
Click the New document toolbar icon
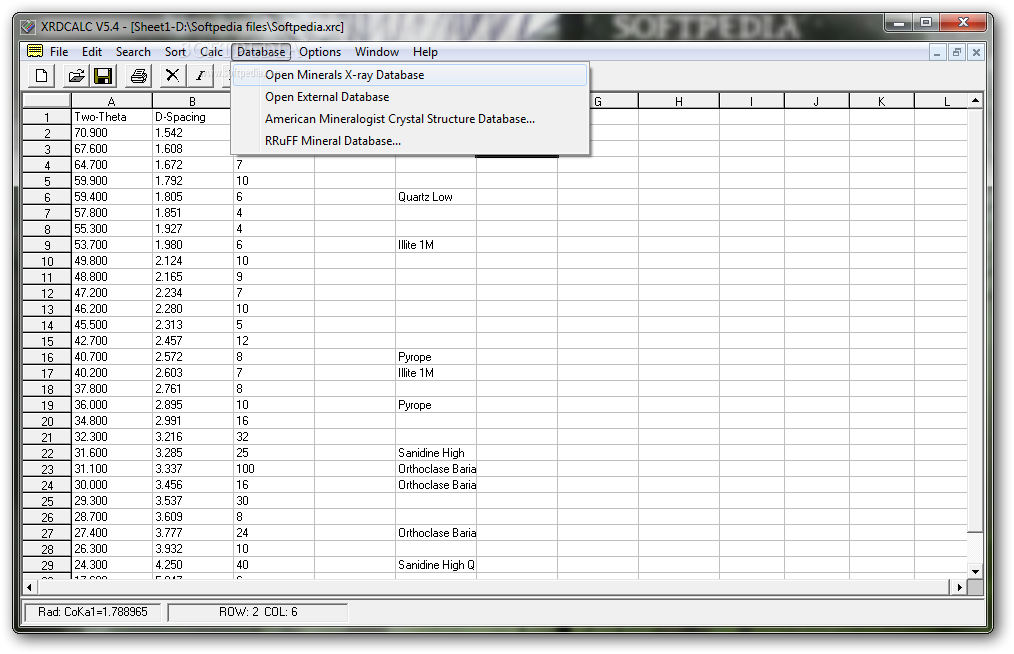[x=41, y=76]
